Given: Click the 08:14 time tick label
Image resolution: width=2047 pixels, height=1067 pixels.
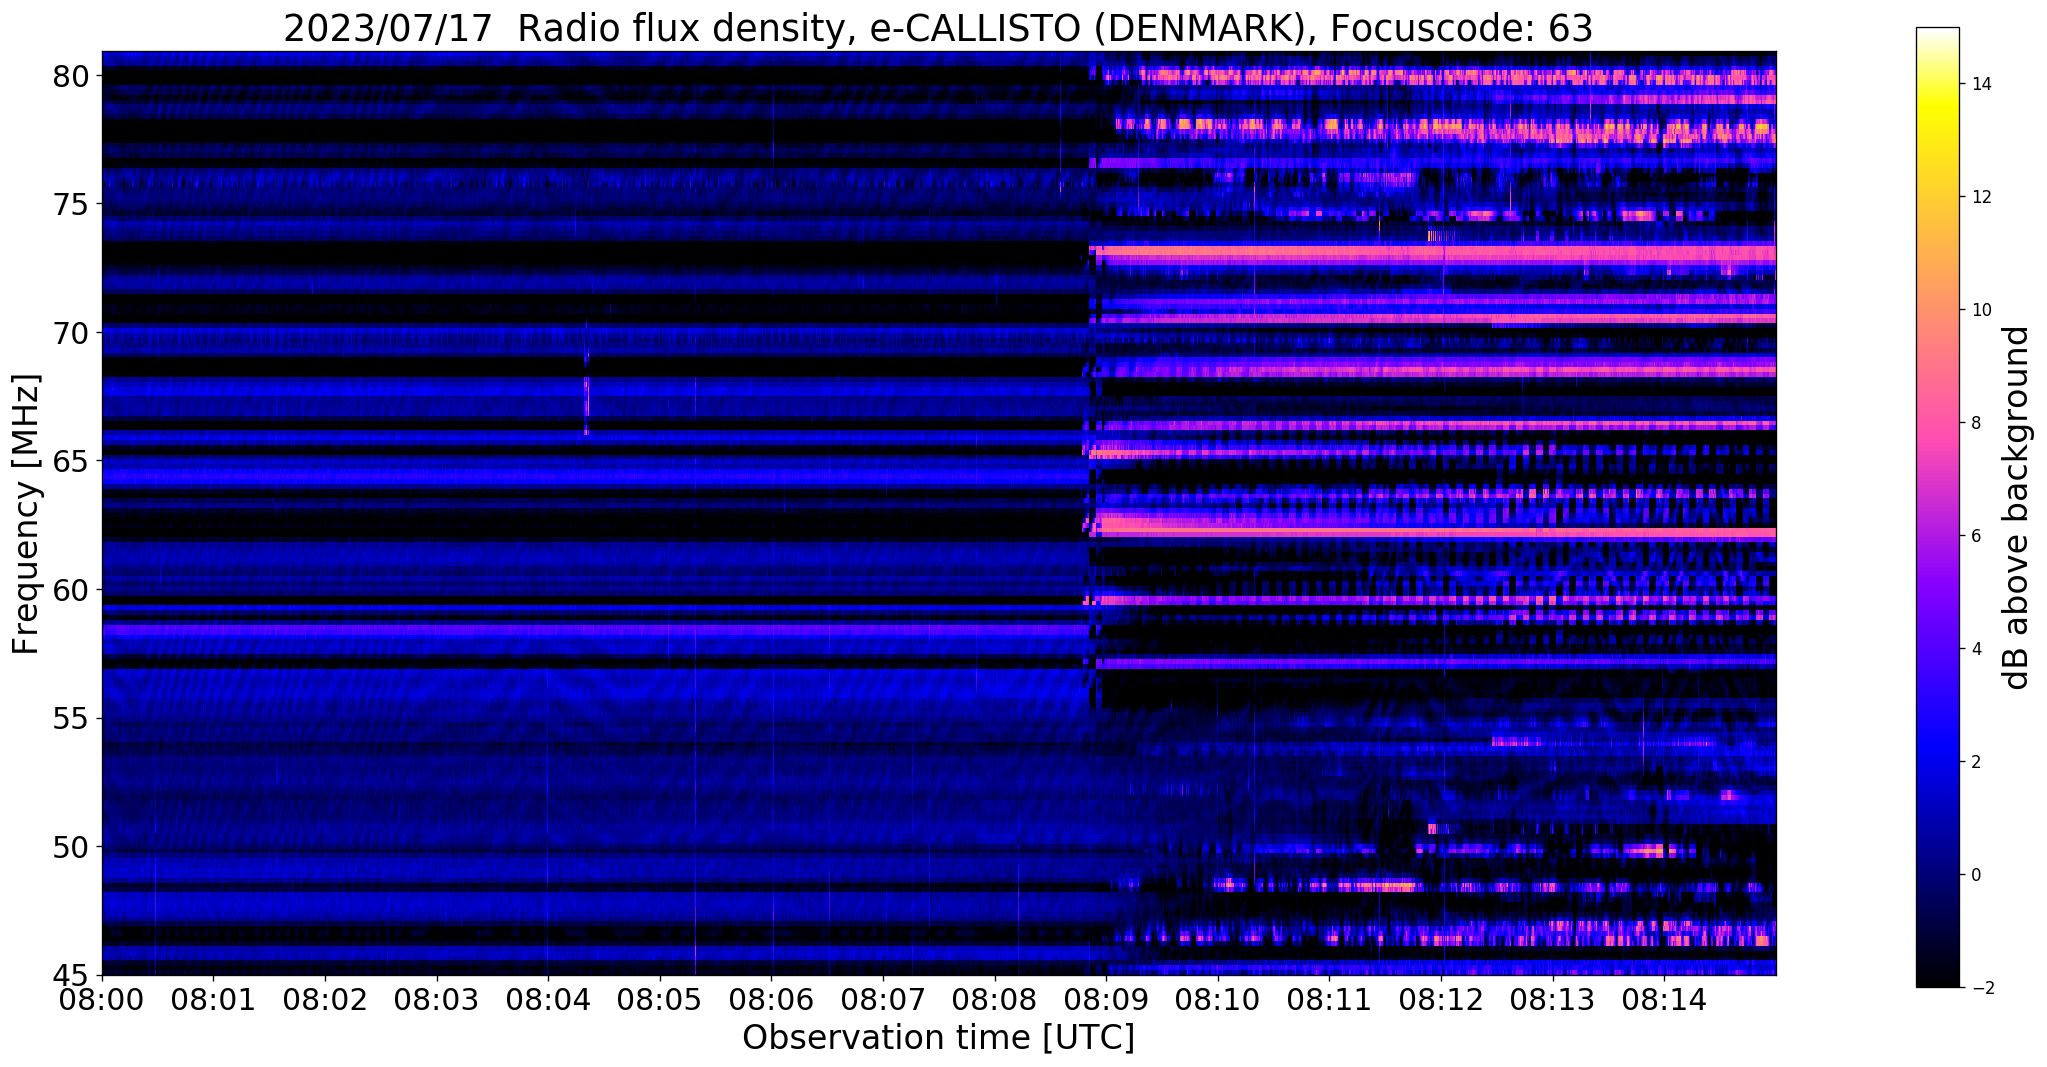Looking at the screenshot, I should (1664, 999).
